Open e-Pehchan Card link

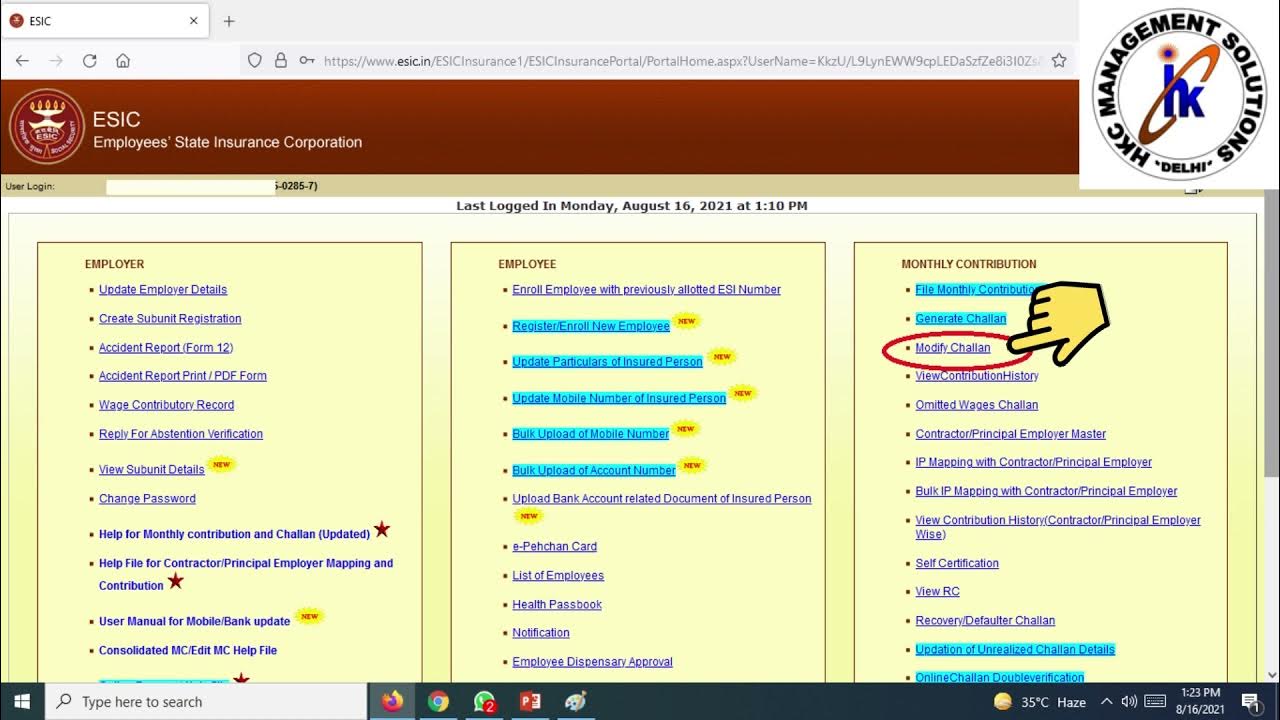click(x=554, y=547)
